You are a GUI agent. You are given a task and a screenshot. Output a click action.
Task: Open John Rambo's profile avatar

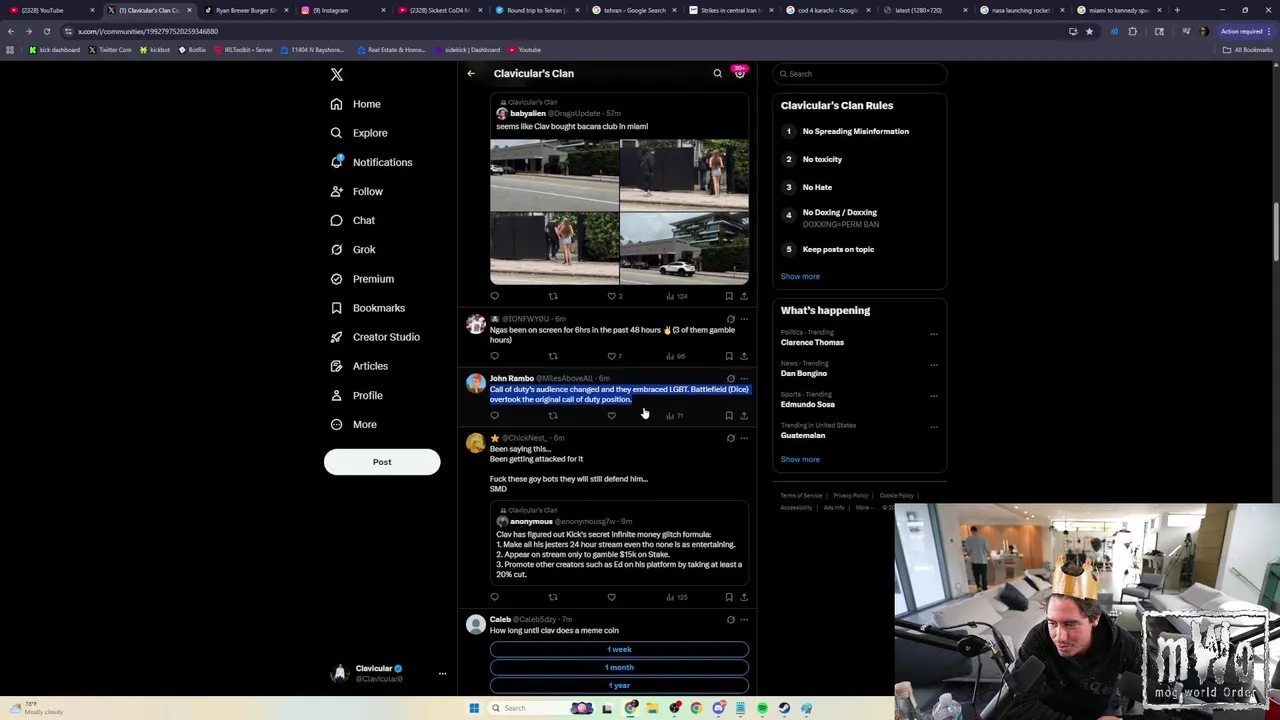tap(476, 384)
